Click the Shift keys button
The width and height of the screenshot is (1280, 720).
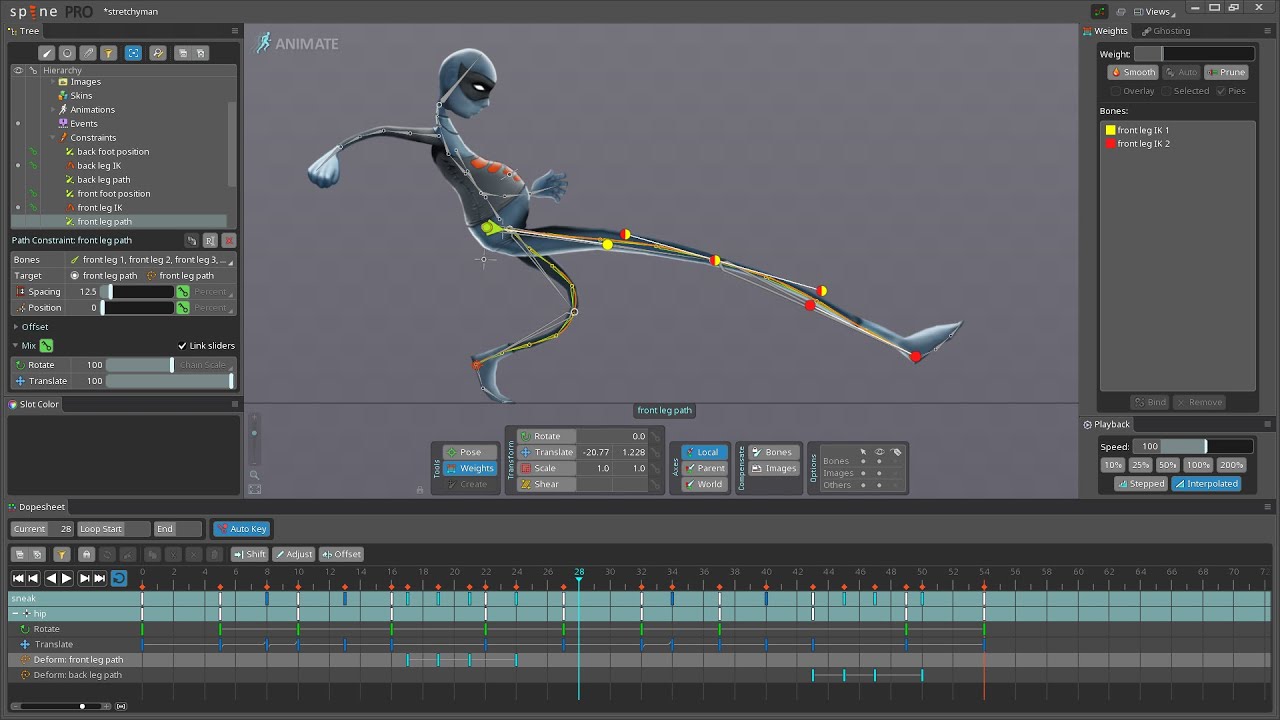point(250,554)
